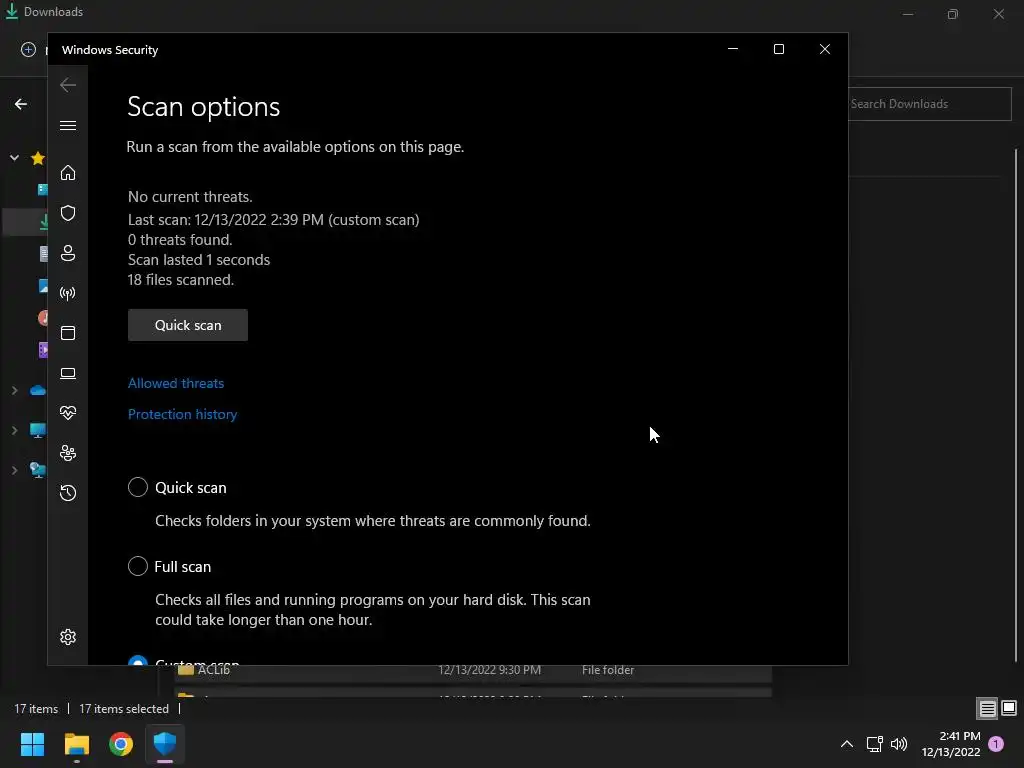
Task: Open the Windows Start menu
Action: point(32,744)
